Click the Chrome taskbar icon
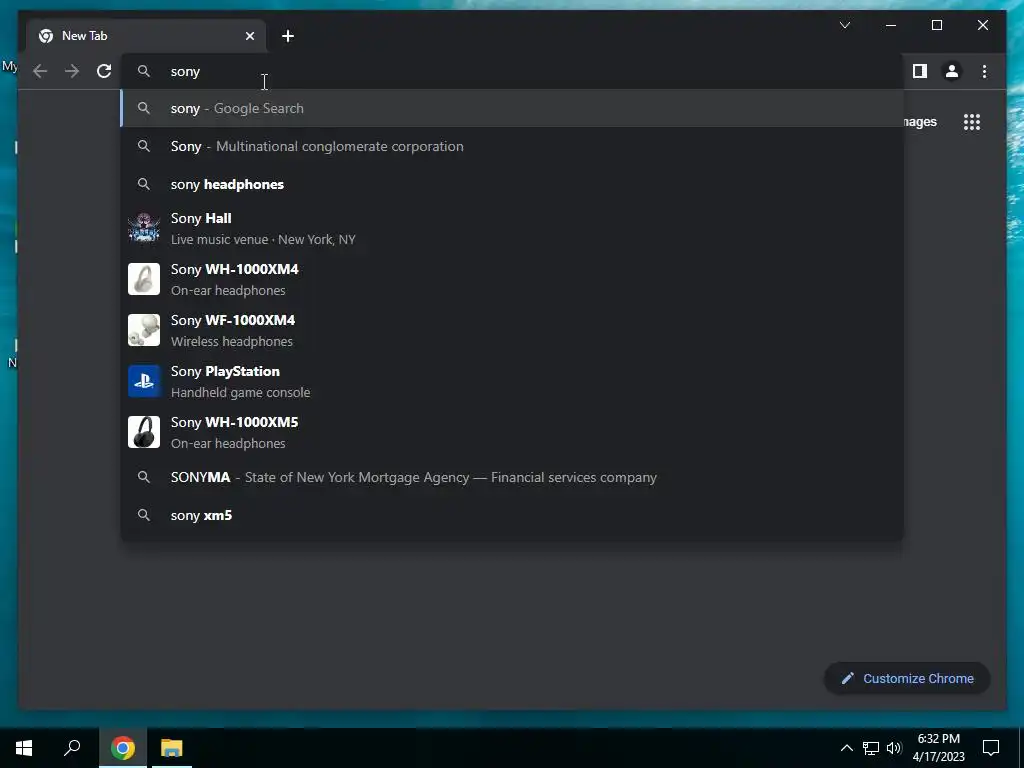The width and height of the screenshot is (1024, 768). click(x=123, y=748)
